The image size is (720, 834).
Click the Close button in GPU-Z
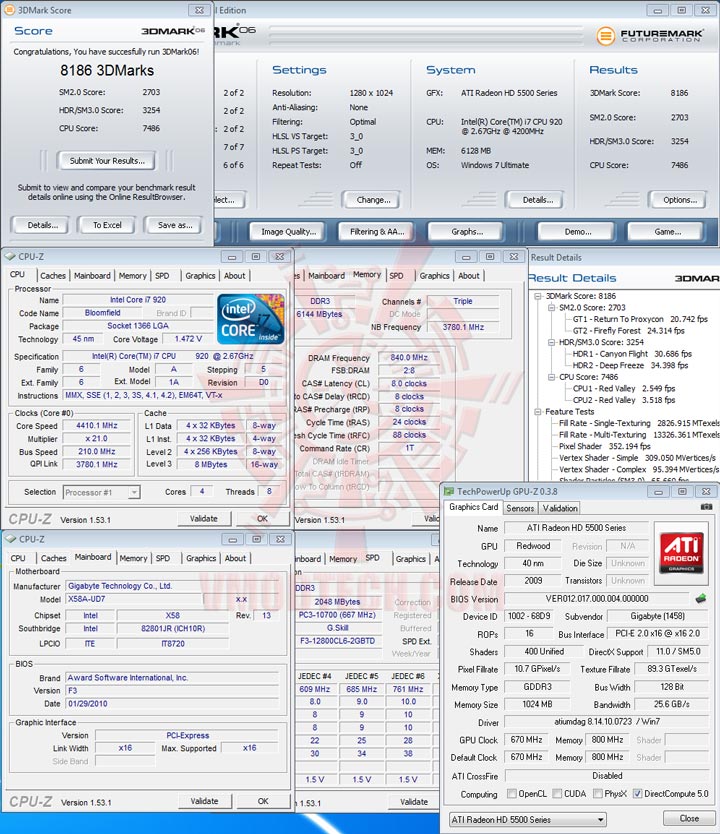[689, 819]
